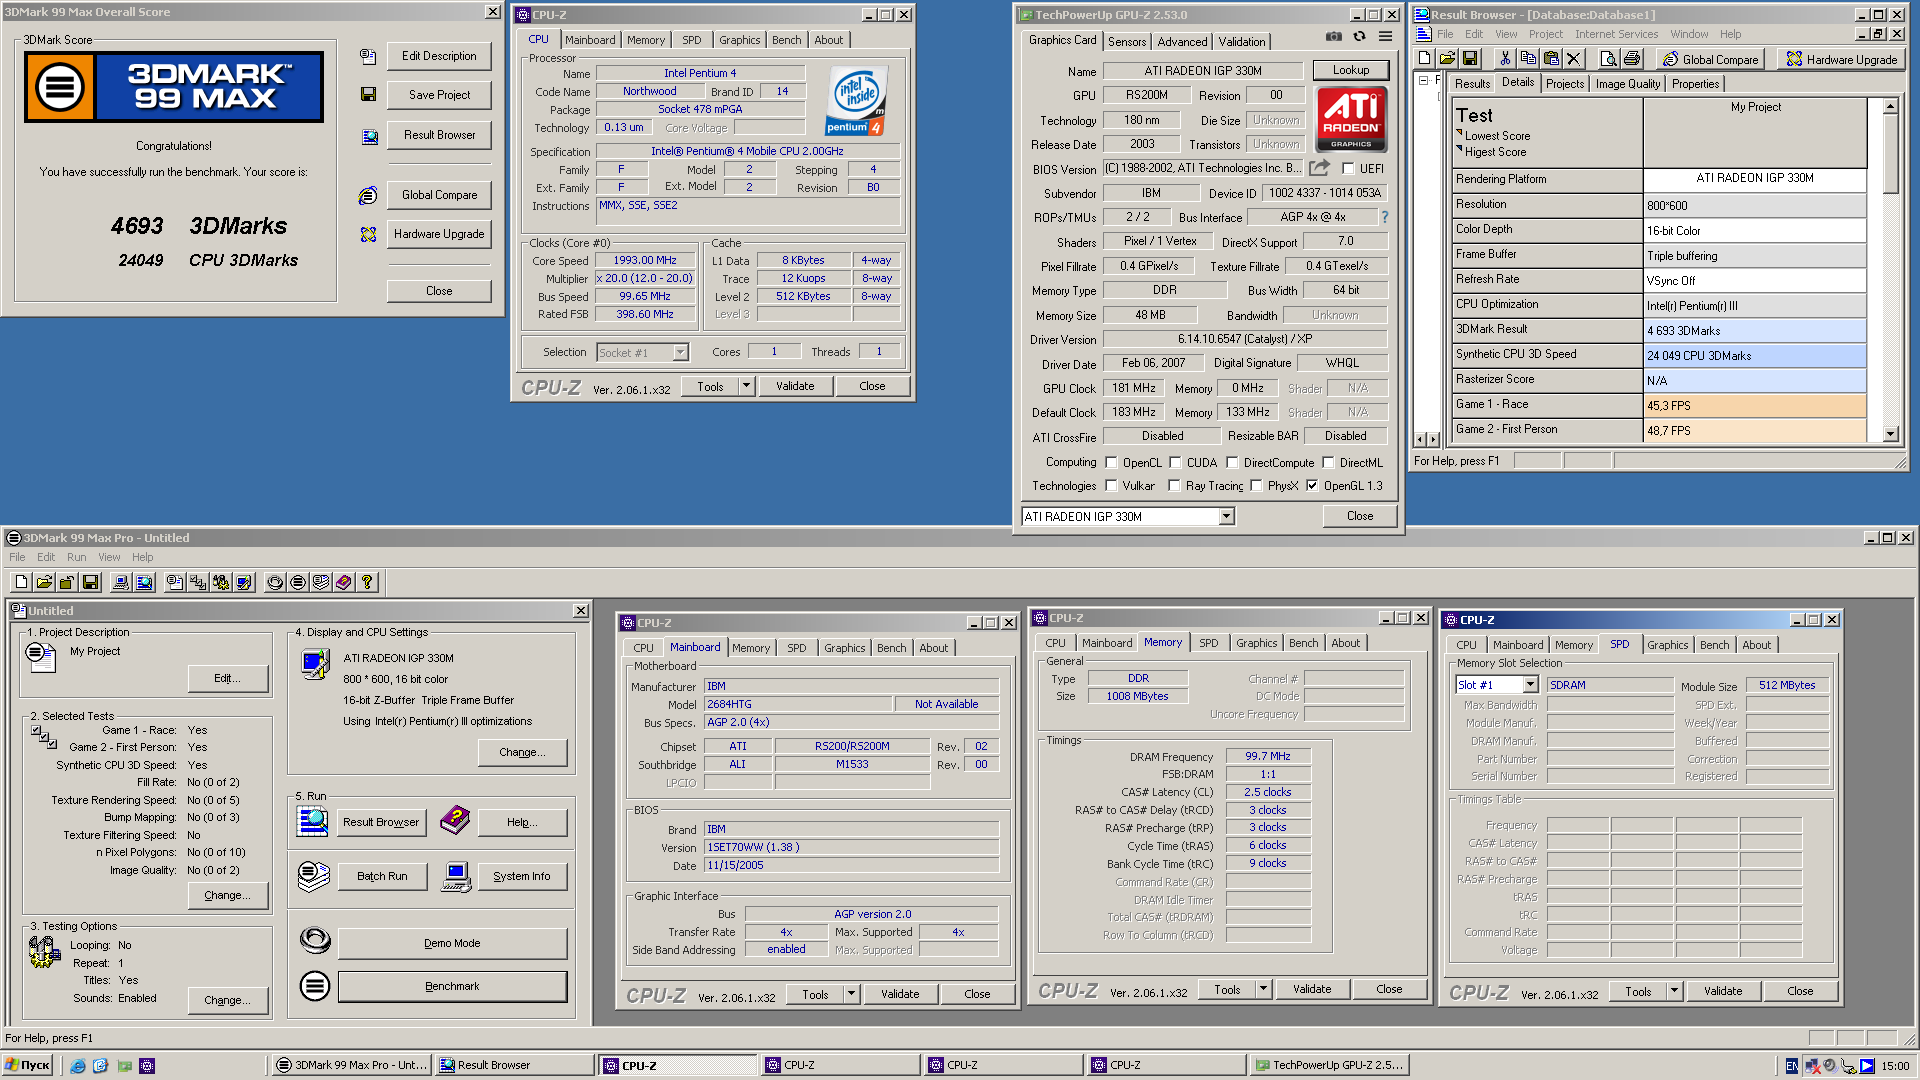Image resolution: width=1920 pixels, height=1080 pixels.
Task: Click testing options gears icon in 3DMark toolbar
Action: pos(221,582)
